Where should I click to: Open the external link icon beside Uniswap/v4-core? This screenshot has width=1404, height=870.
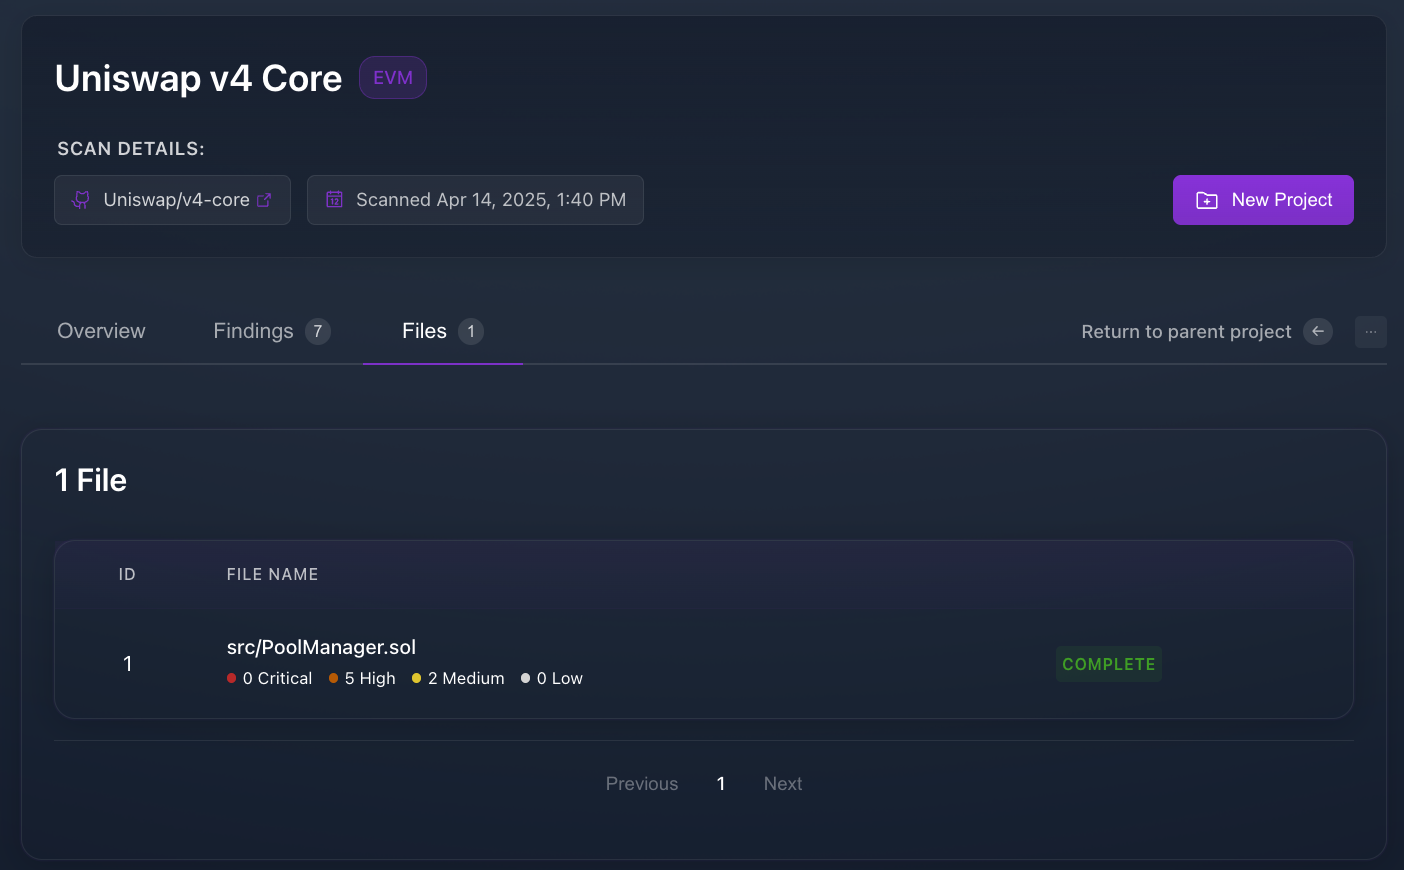264,200
